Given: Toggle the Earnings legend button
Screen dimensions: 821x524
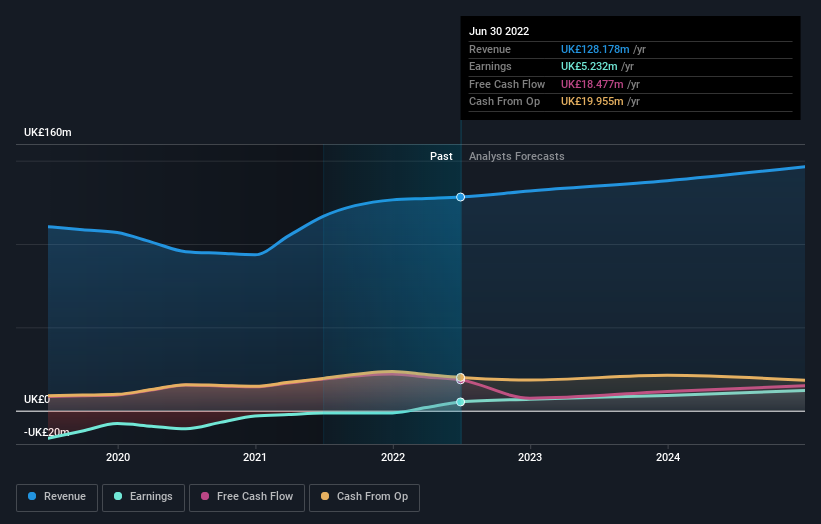Looking at the screenshot, I should click(143, 497).
